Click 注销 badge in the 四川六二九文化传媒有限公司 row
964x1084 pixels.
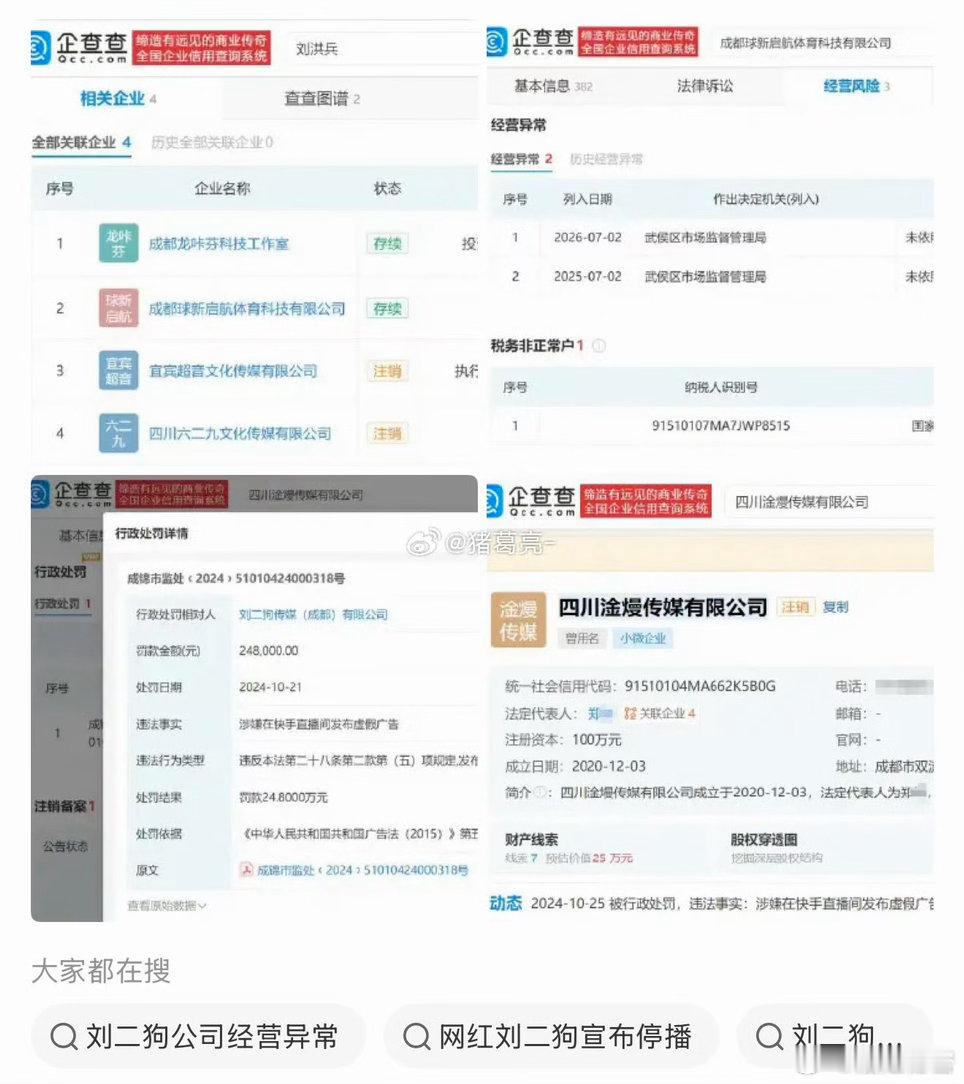pyautogui.click(x=387, y=433)
